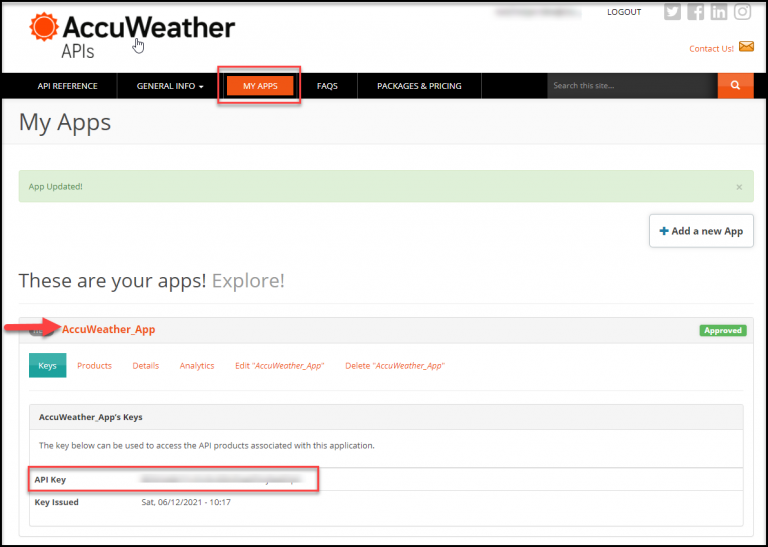This screenshot has height=547, width=768.
Task: Click the Contact Us envelope icon
Action: tap(746, 47)
